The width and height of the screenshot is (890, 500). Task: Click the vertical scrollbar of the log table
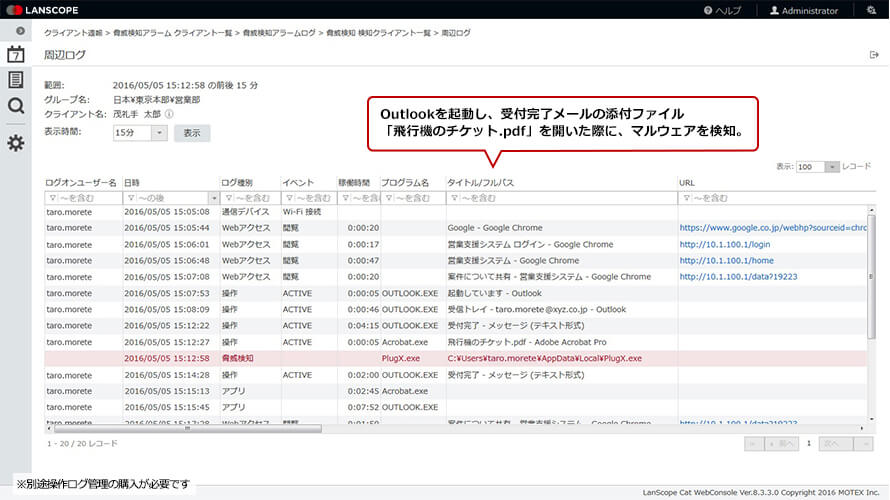click(871, 277)
